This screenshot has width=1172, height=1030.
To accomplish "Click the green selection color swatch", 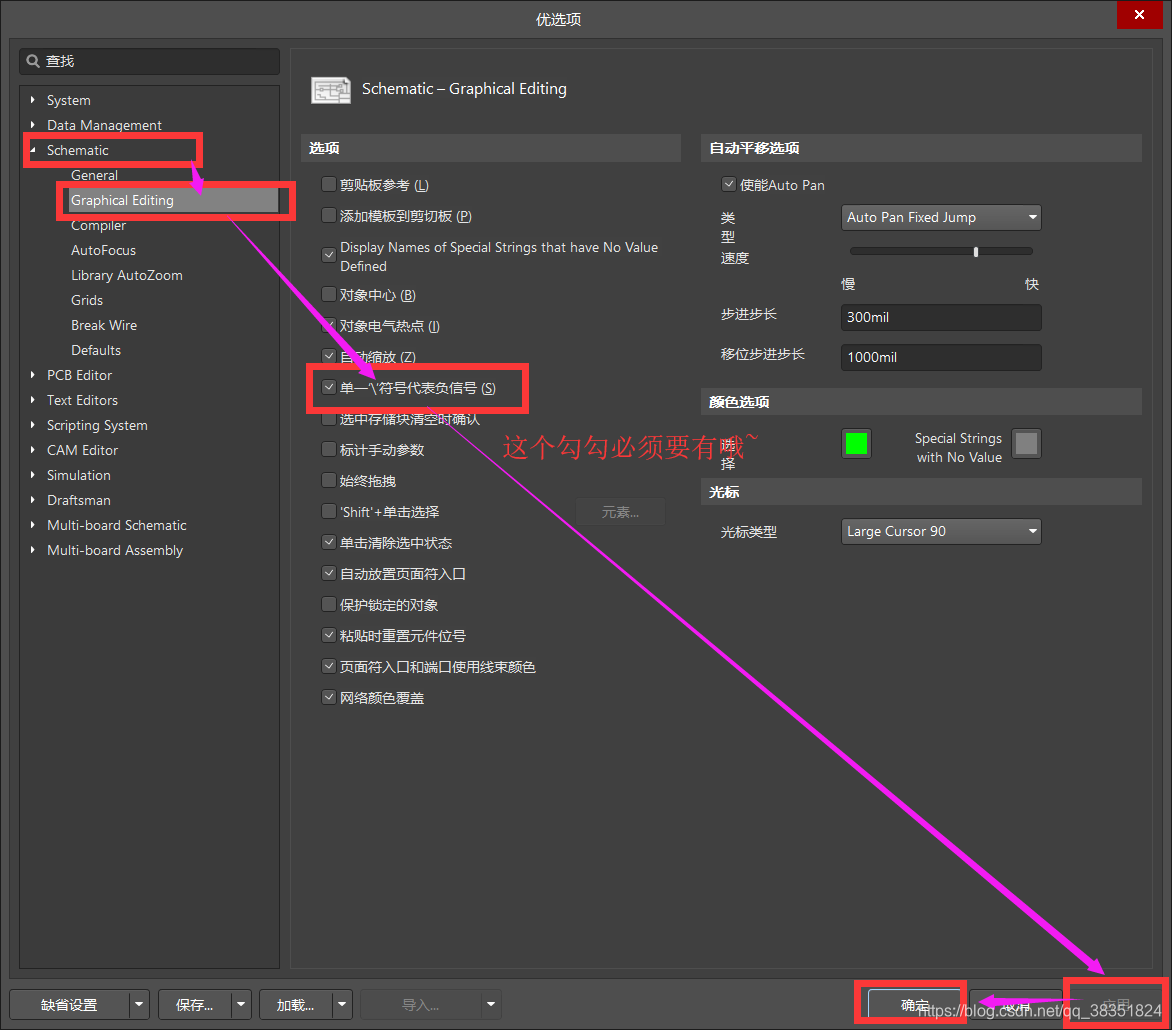I will tap(856, 444).
